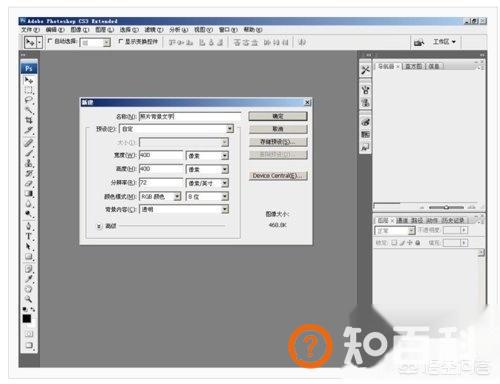The image size is (500, 384).
Task: Expand the Advanced section in New dialog
Action: (99, 226)
